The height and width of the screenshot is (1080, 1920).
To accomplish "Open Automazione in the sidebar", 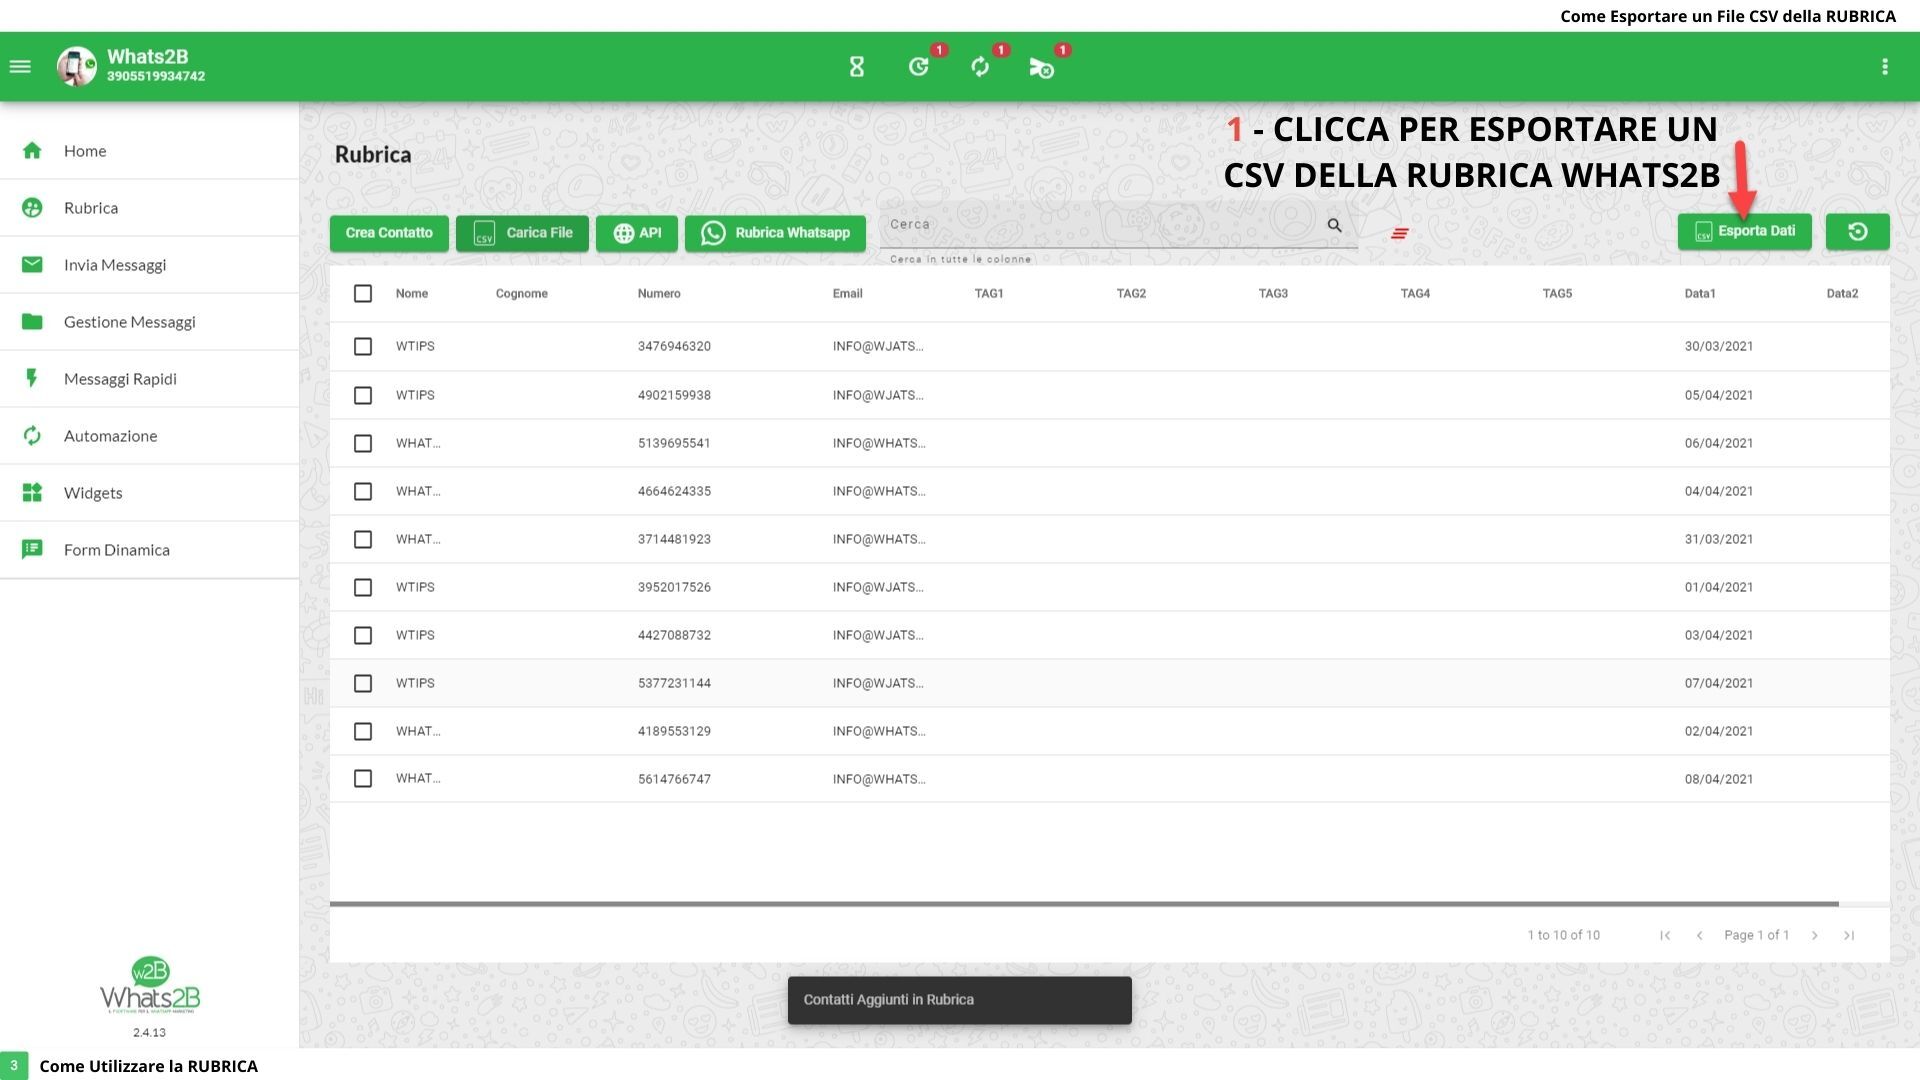I will click(x=150, y=436).
